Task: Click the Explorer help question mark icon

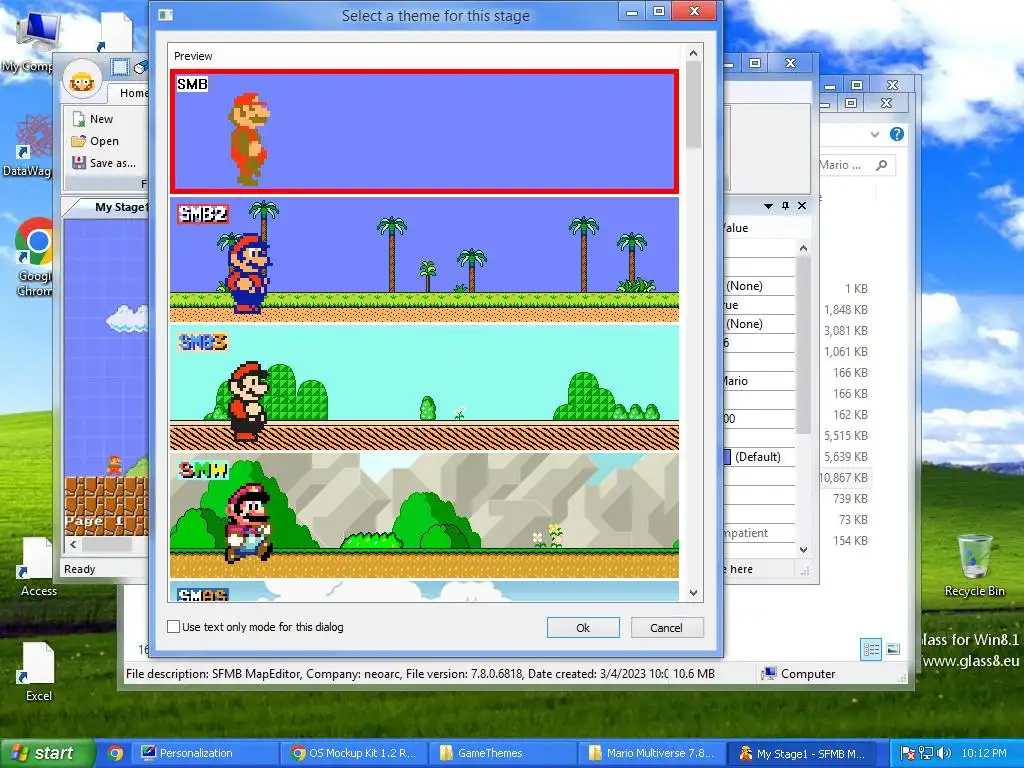Action: coord(897,135)
